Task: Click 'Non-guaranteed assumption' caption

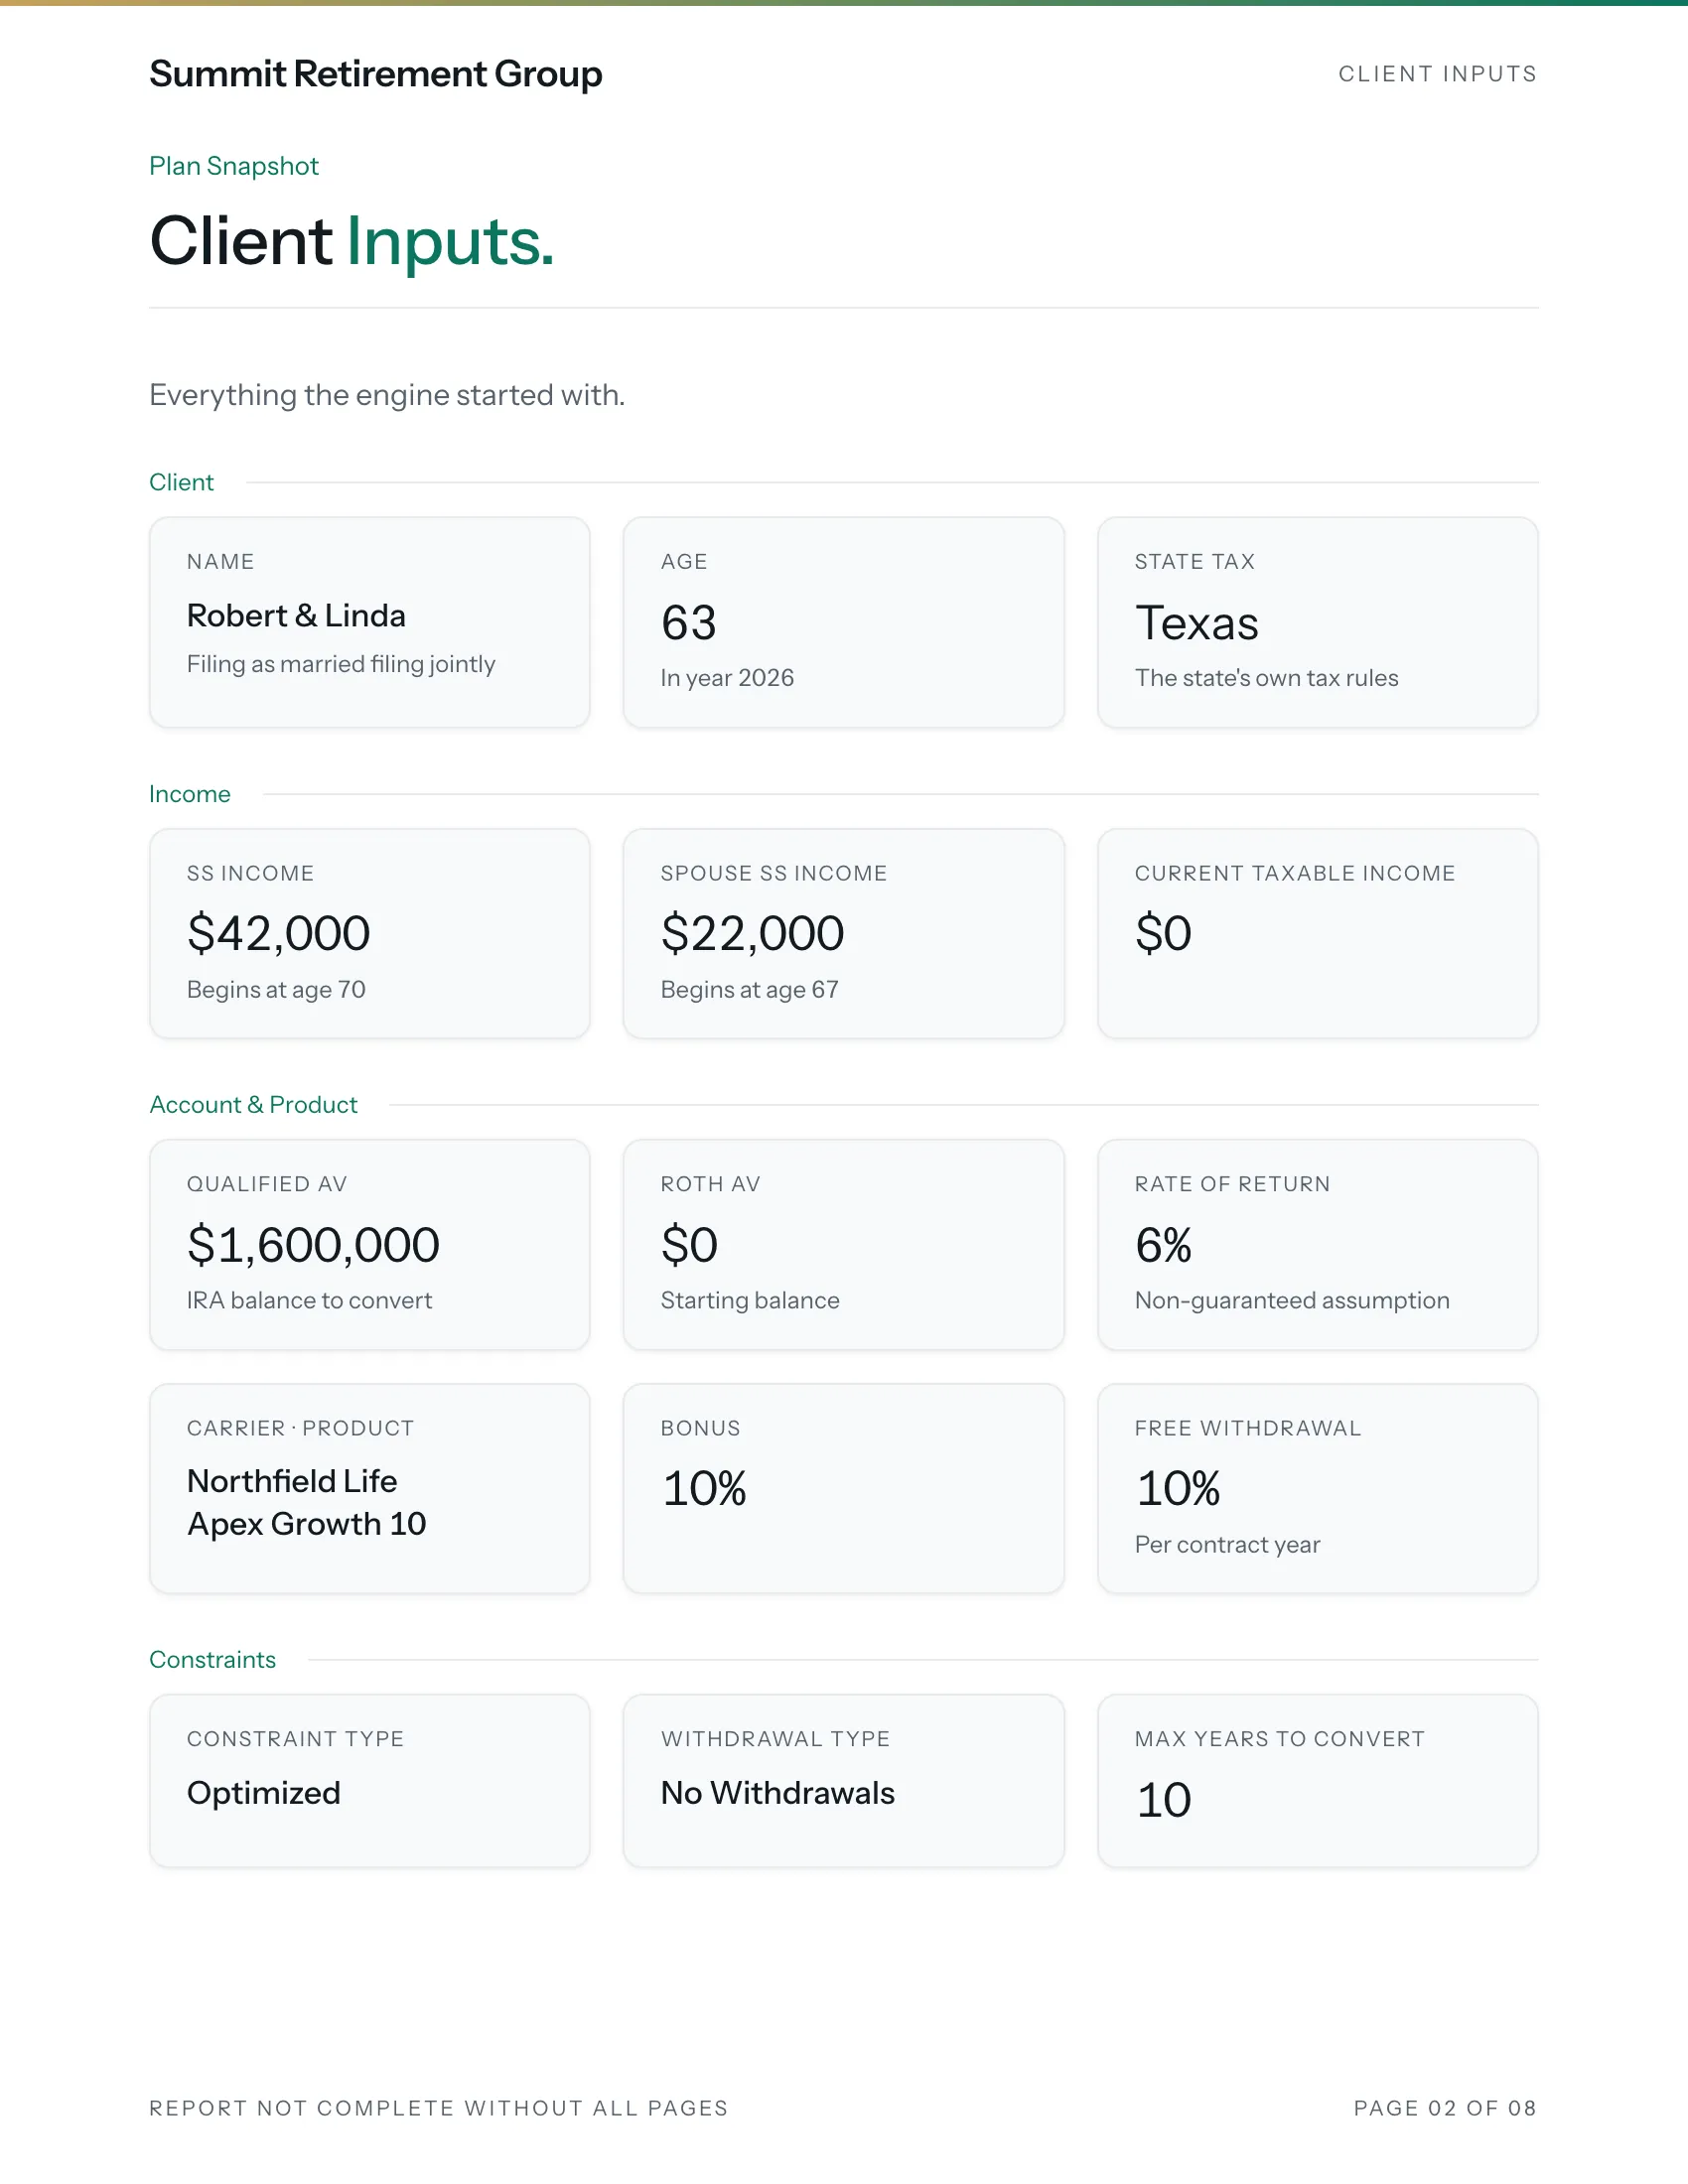Action: point(1292,1300)
